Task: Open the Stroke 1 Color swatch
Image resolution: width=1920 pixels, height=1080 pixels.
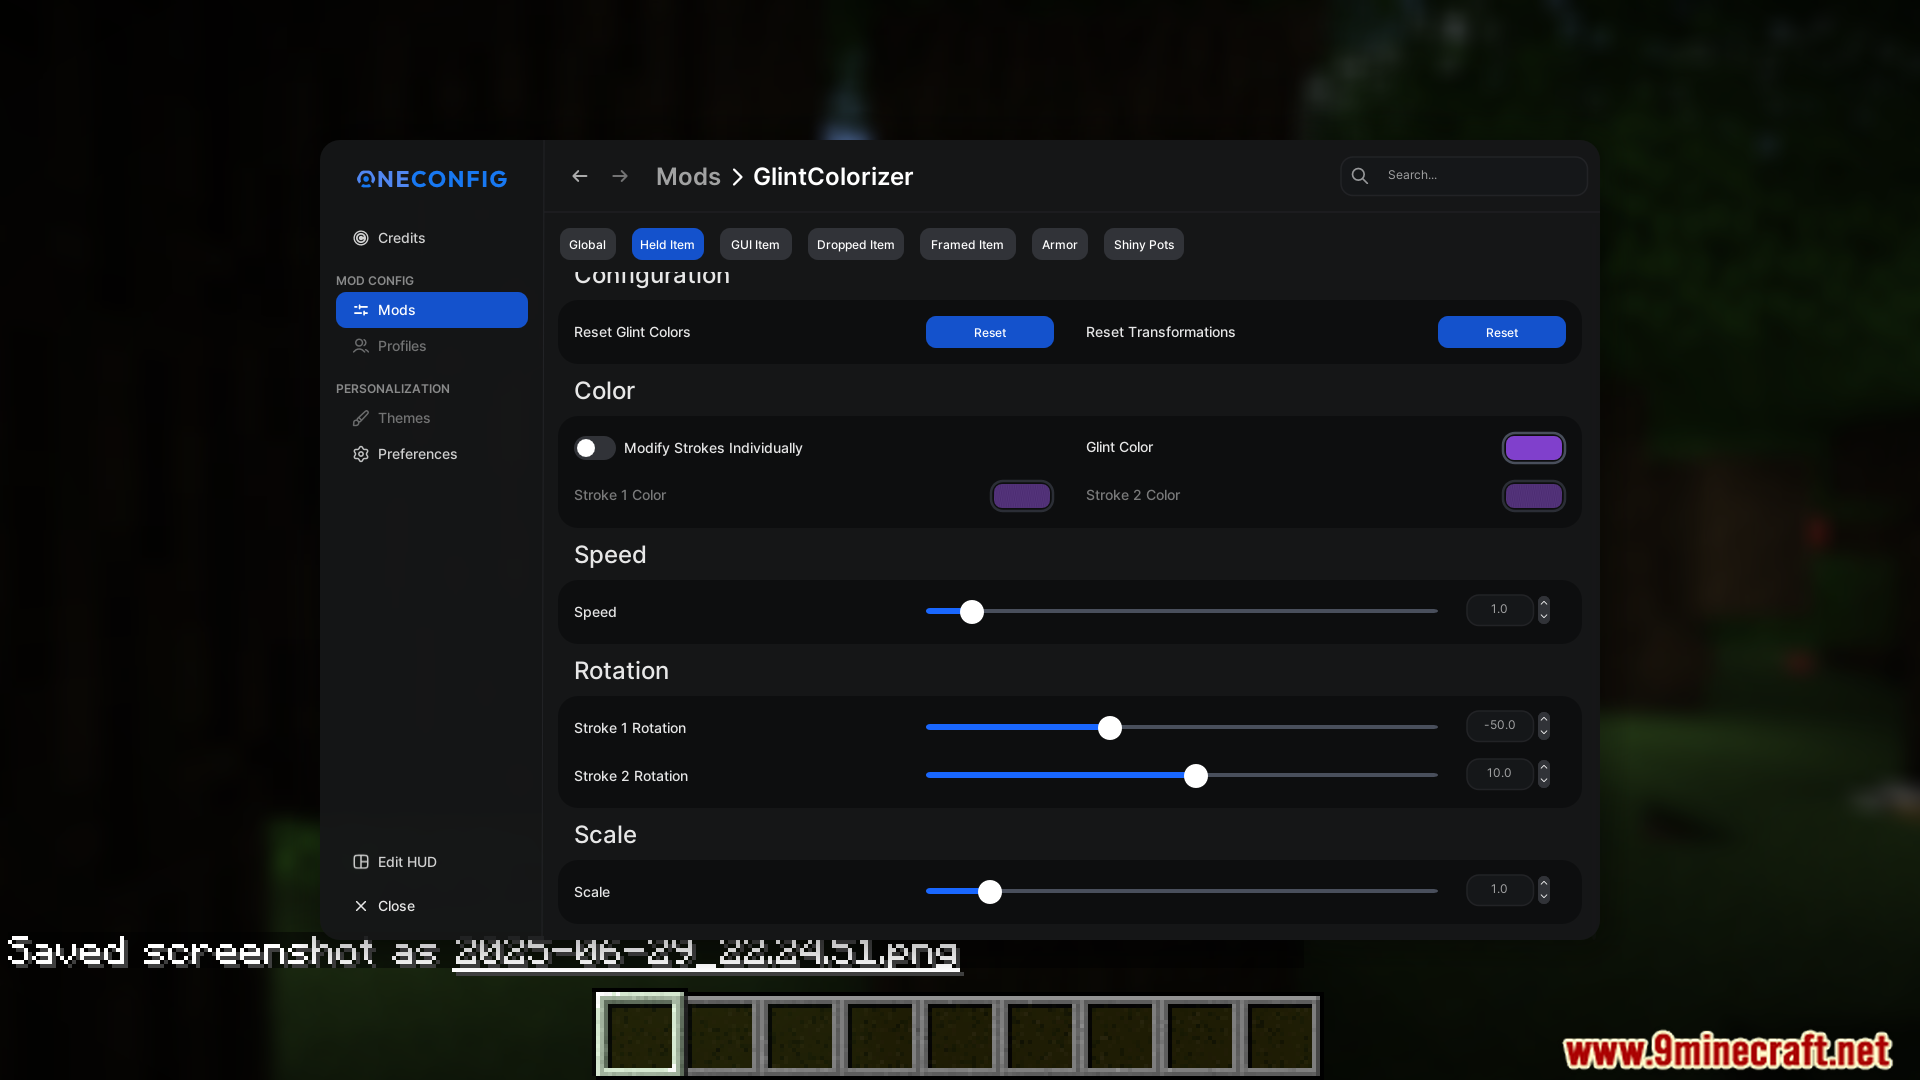Action: point(1021,496)
